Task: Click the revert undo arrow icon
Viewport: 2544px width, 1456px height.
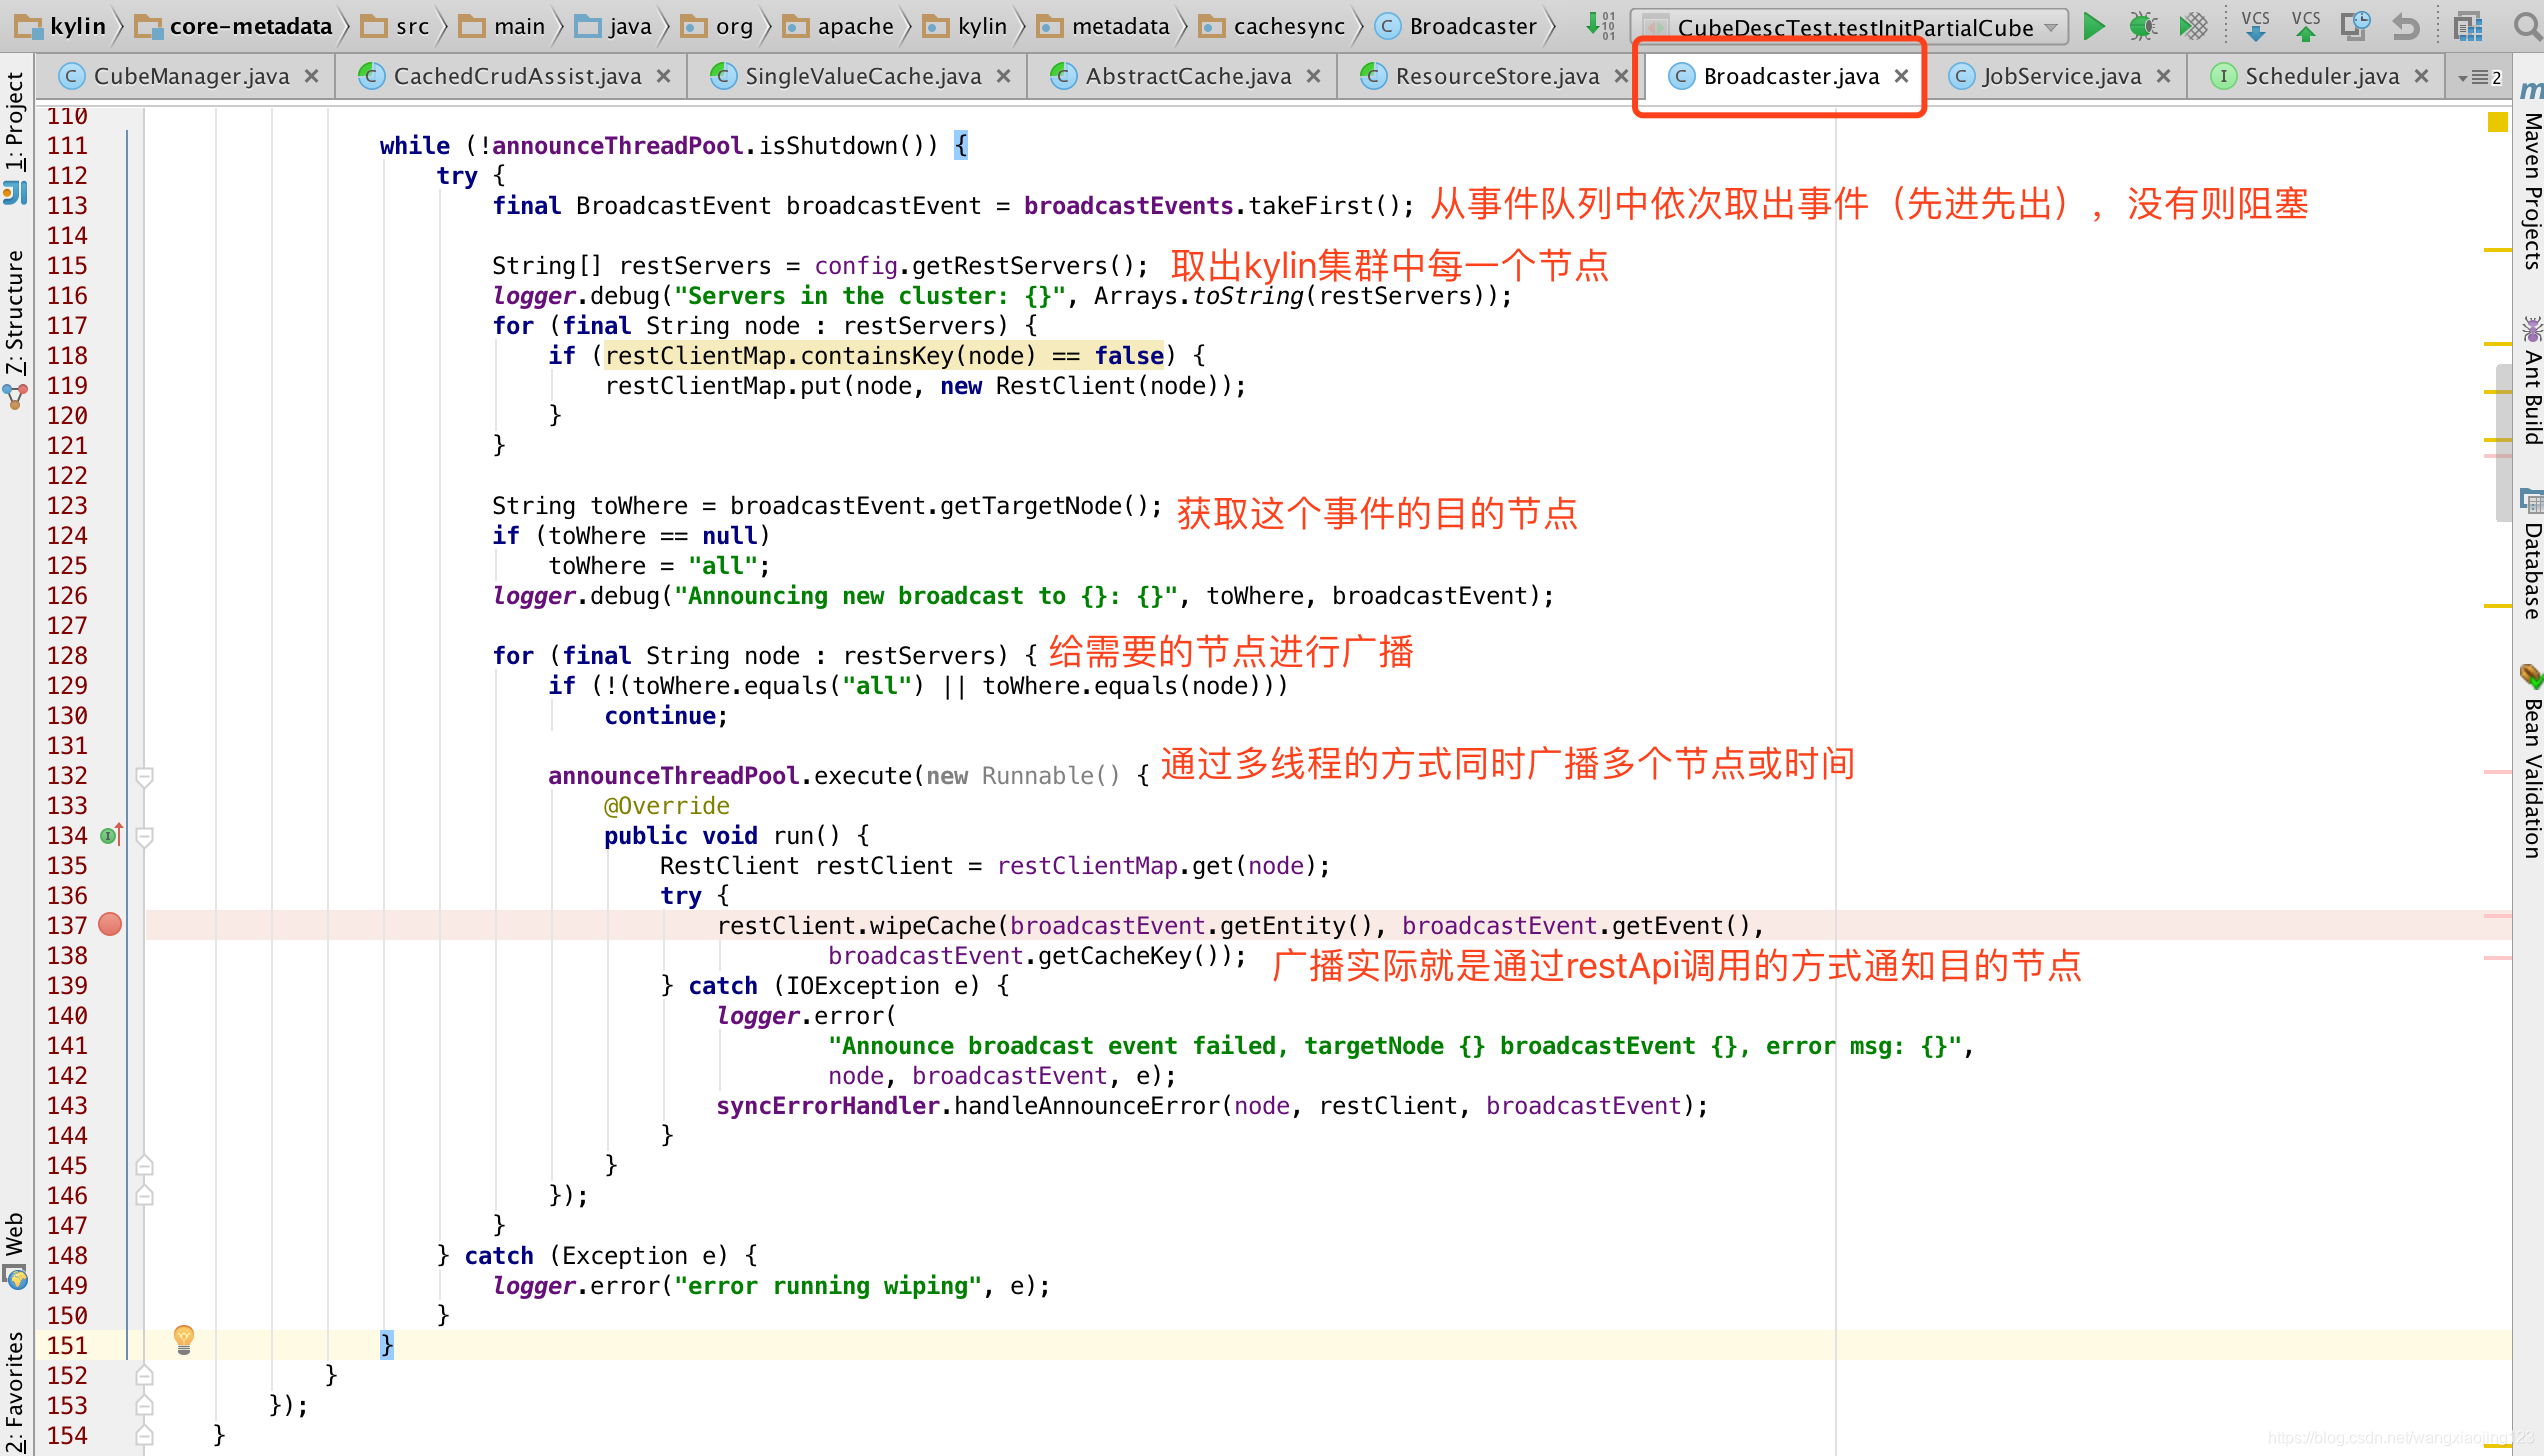Action: click(2406, 26)
